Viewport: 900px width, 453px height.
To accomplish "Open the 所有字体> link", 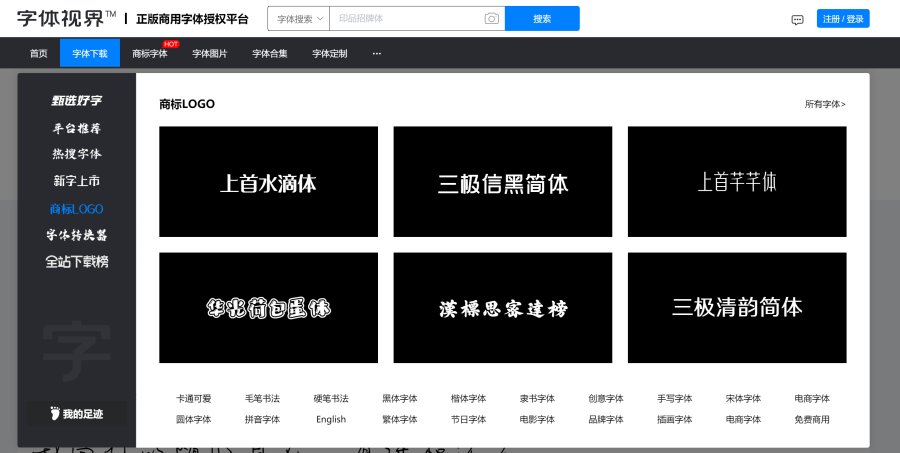I will point(825,104).
